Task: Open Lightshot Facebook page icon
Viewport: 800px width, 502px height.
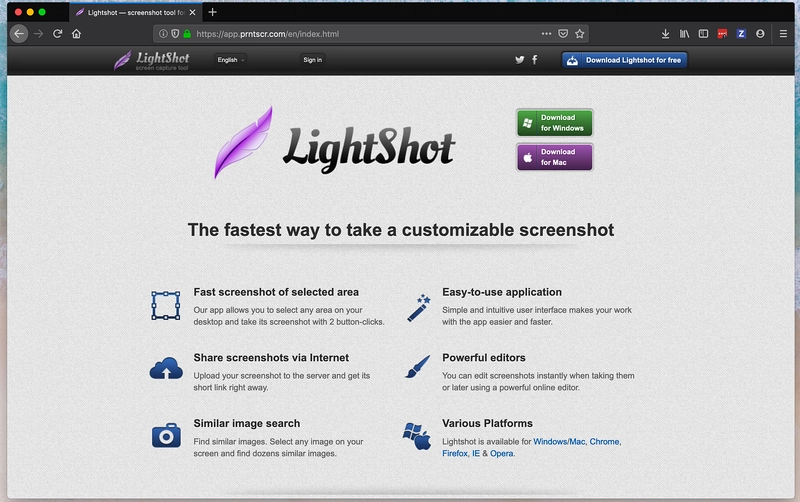Action: coord(534,60)
